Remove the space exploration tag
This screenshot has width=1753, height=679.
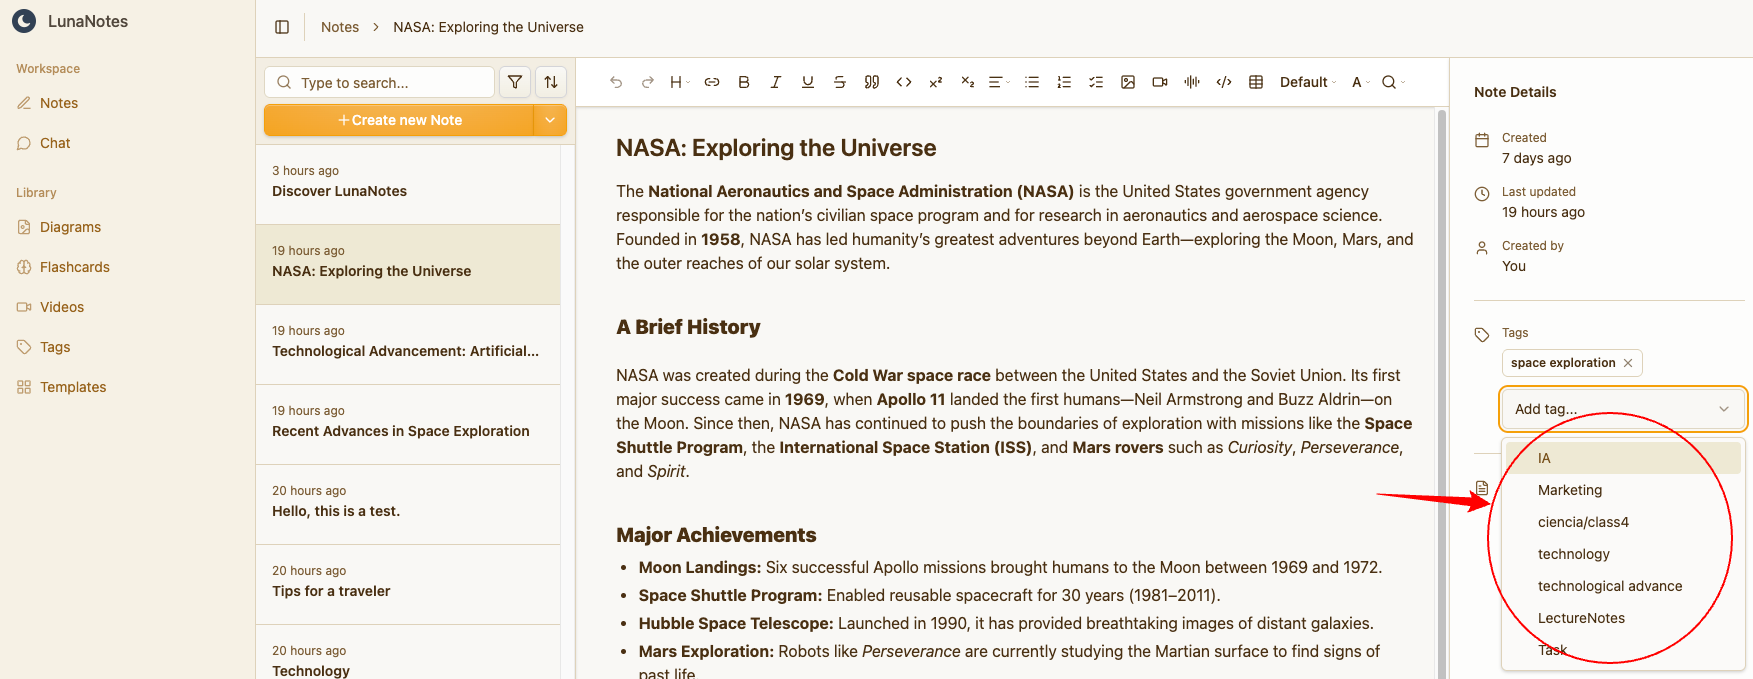click(1628, 363)
